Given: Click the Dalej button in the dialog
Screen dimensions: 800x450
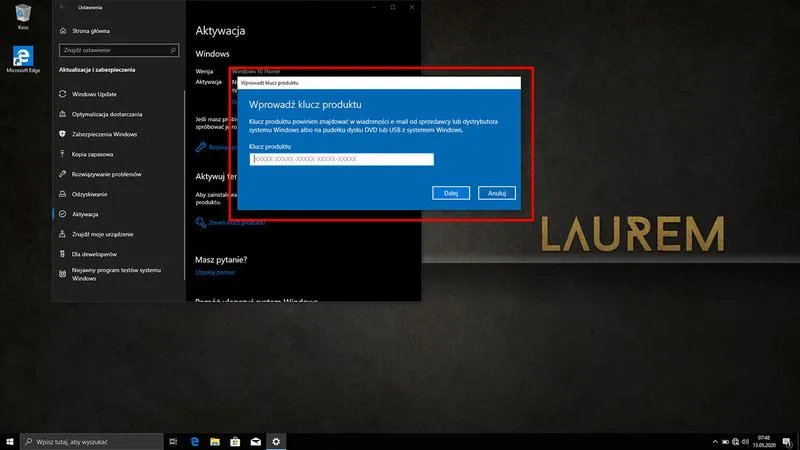Looking at the screenshot, I should pos(451,193).
